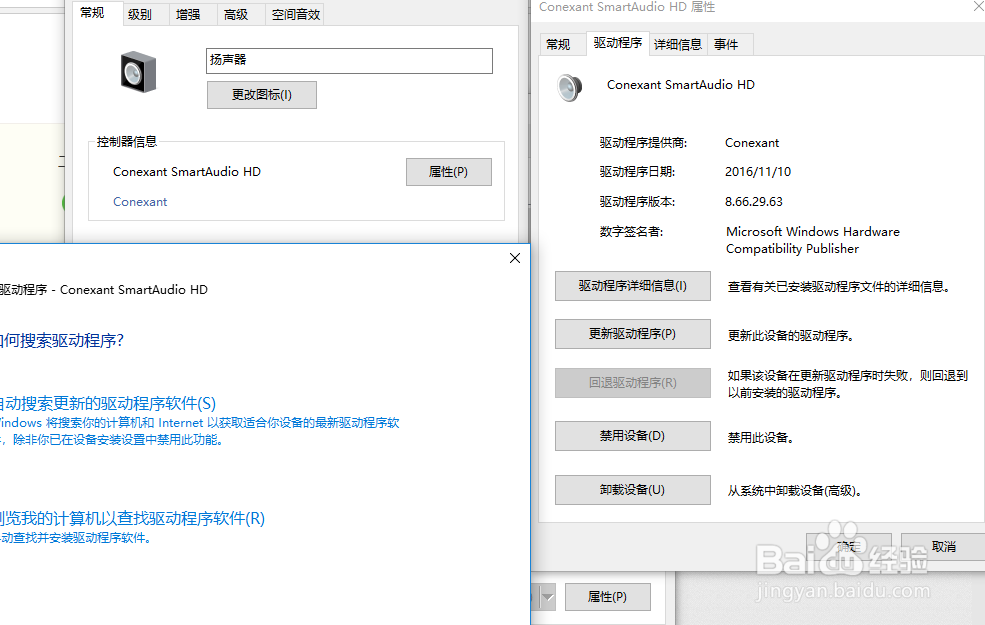Screen dimensions: 985x625
Task: Click the 更改图标(I) button
Action: pos(262,95)
